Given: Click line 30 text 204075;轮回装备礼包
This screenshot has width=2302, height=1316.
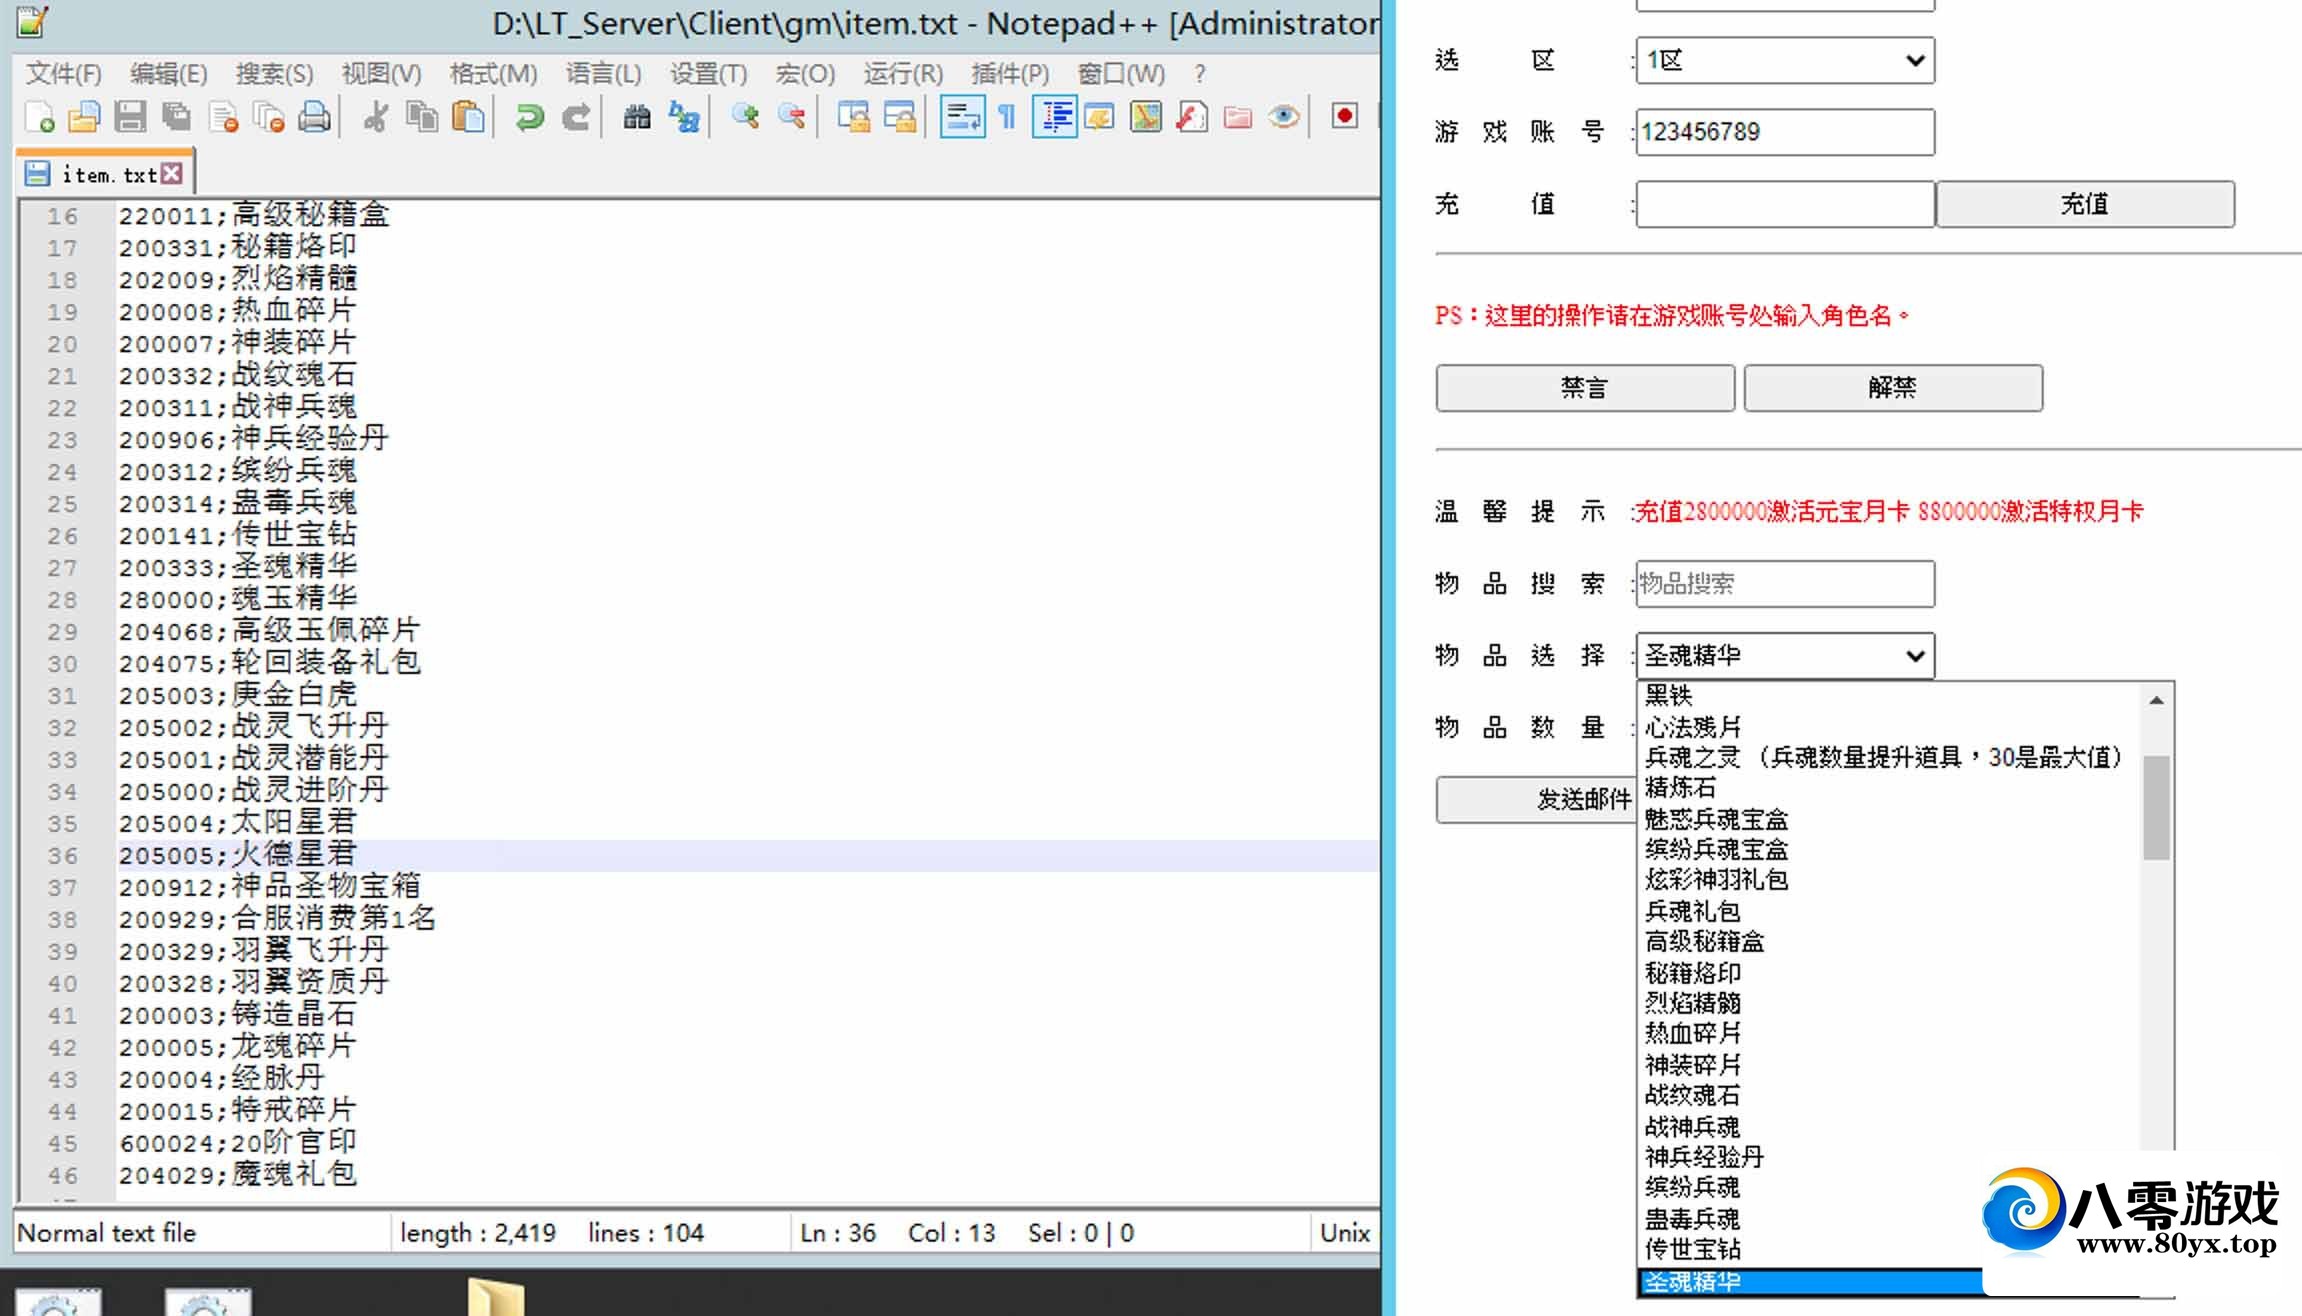Looking at the screenshot, I should 269,663.
